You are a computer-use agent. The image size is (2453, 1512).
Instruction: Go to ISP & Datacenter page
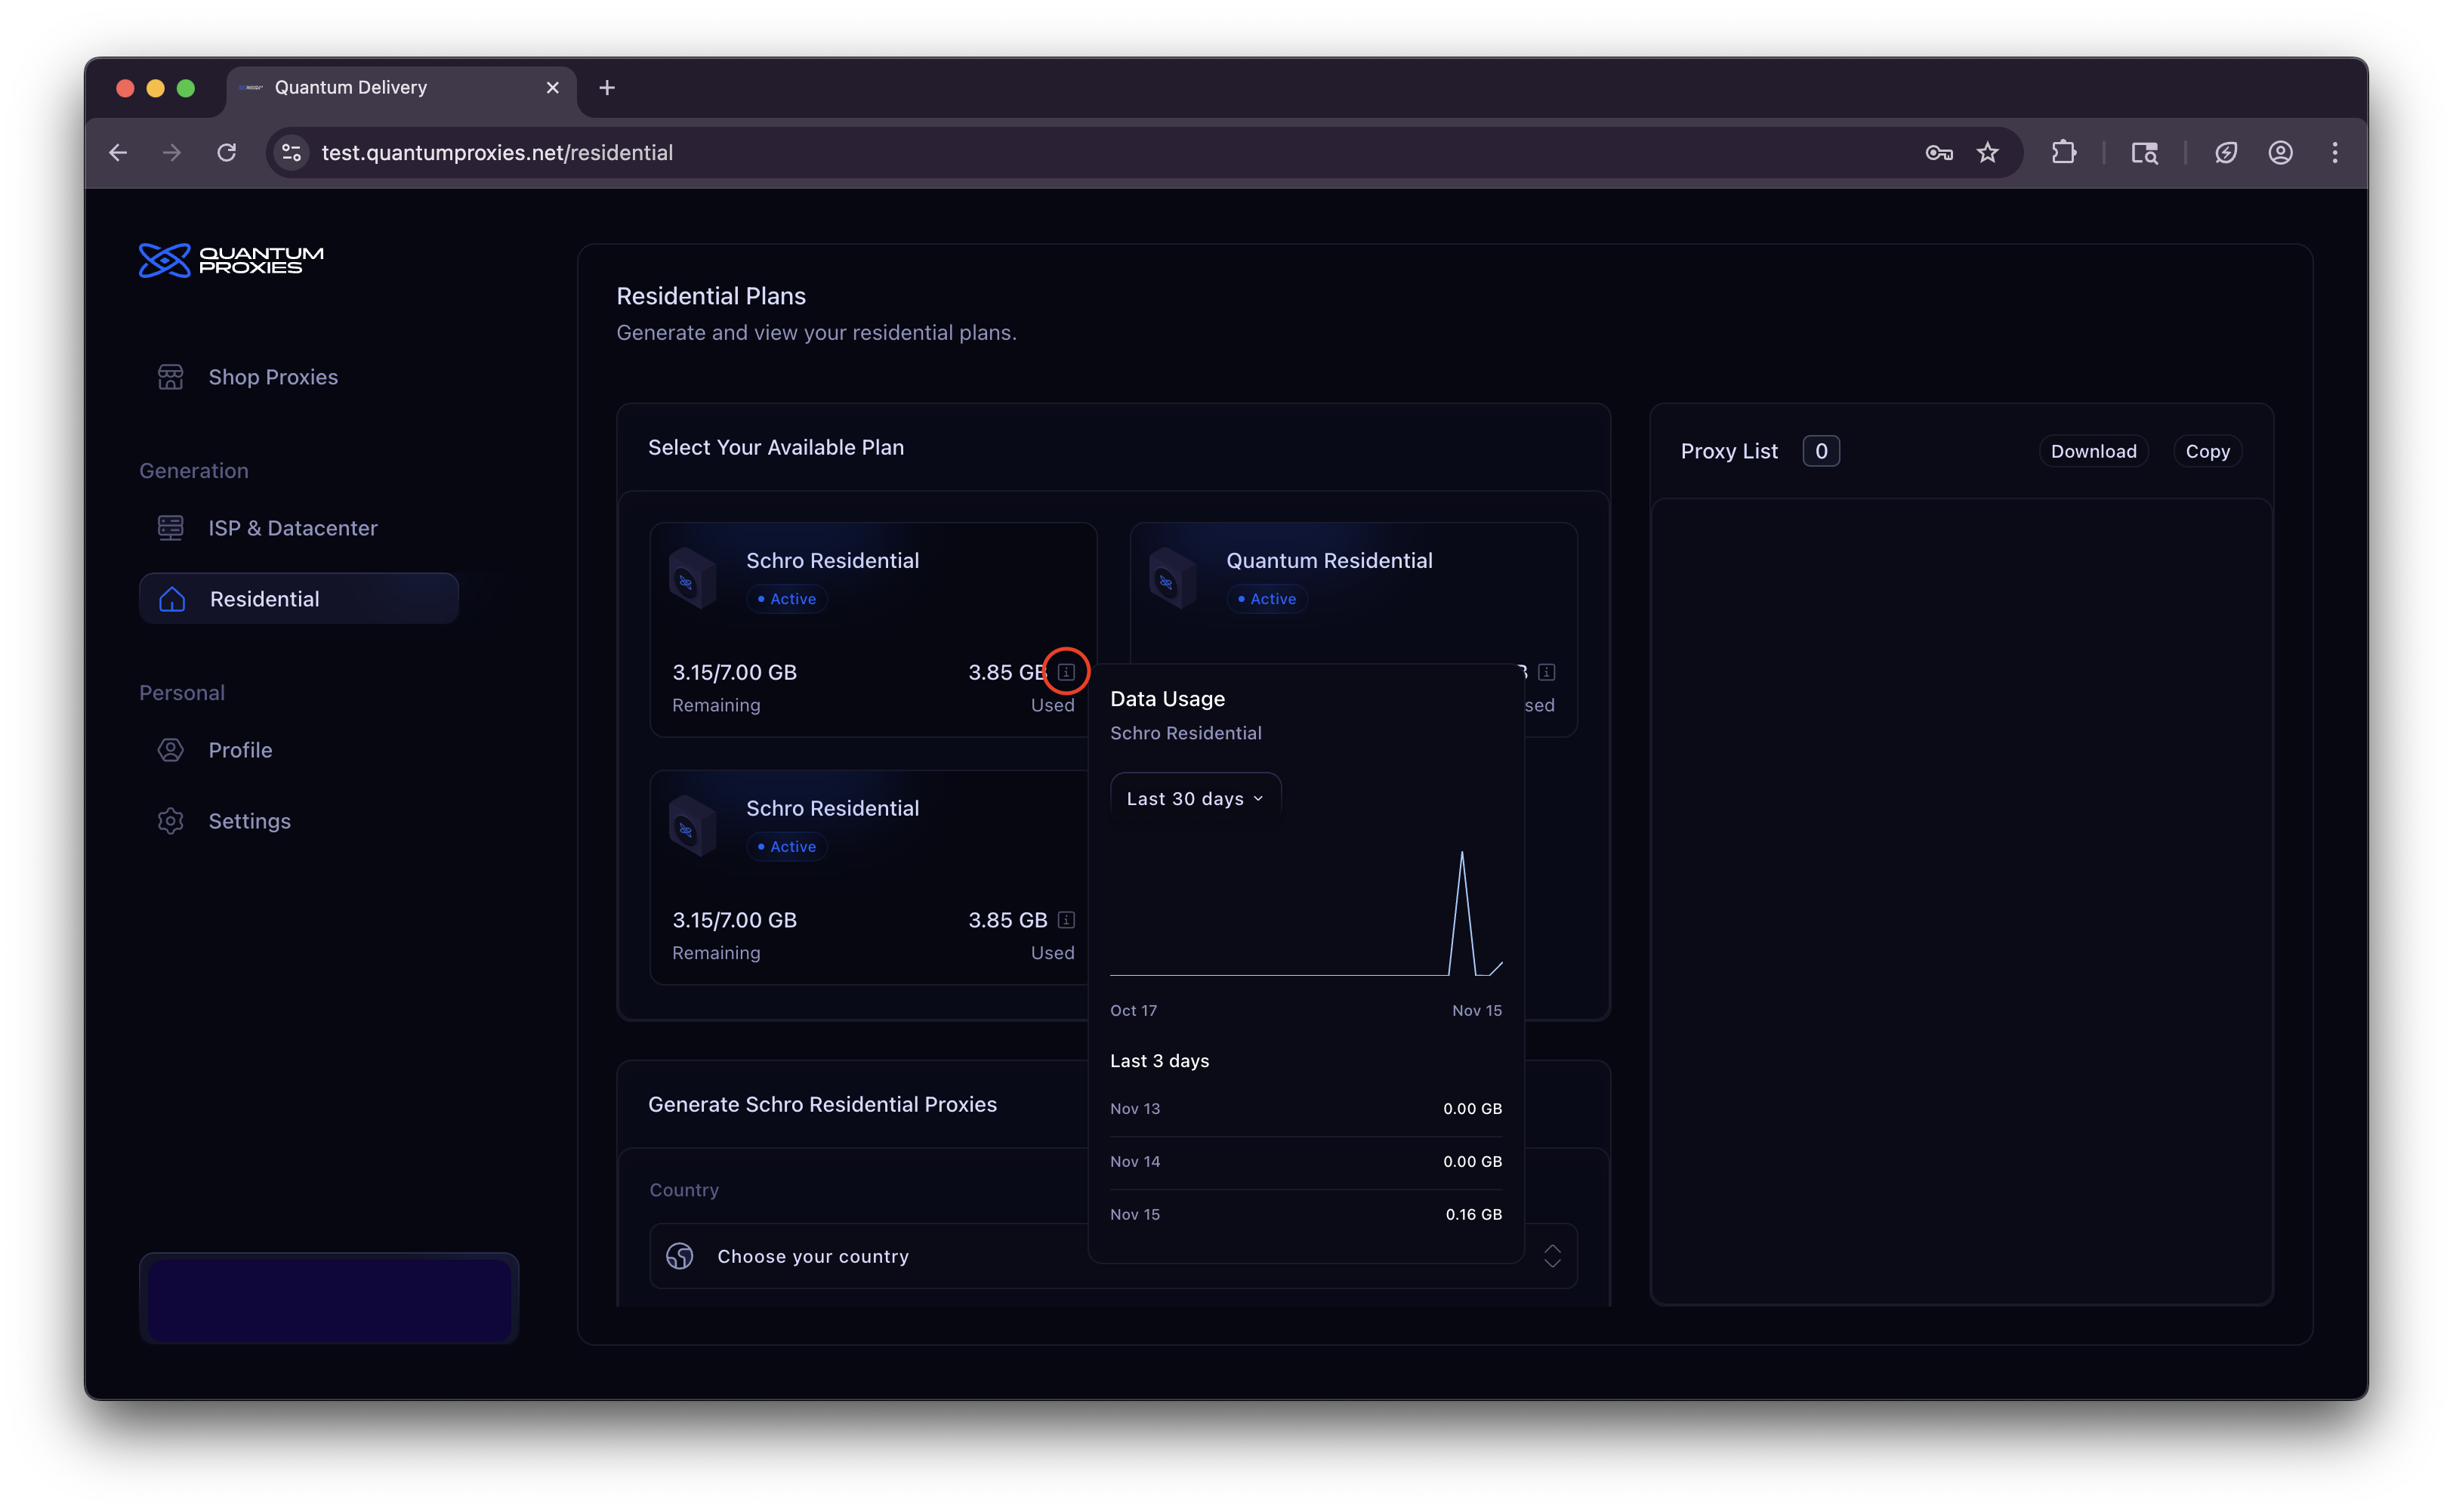[x=292, y=528]
